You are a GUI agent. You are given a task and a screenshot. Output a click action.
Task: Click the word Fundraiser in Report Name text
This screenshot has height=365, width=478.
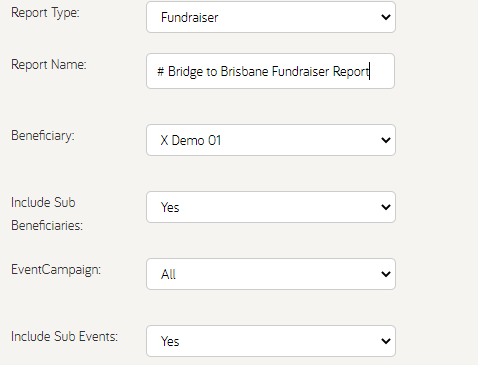pyautogui.click(x=300, y=71)
